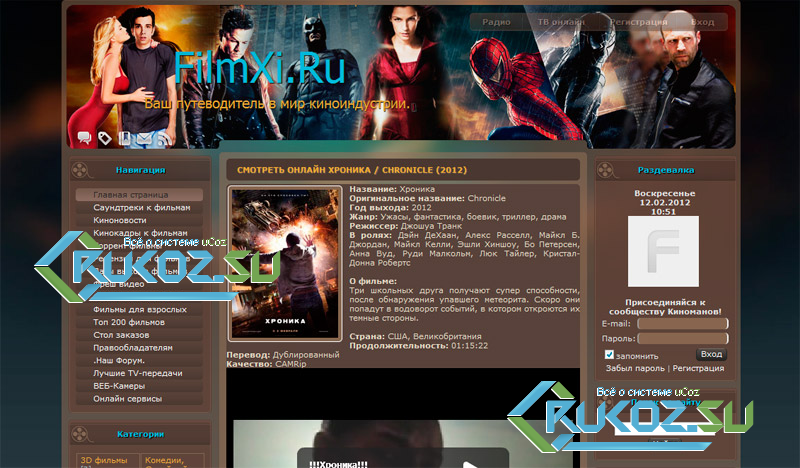
Task: Open Лучшие TV-передачи link
Action: tap(139, 374)
